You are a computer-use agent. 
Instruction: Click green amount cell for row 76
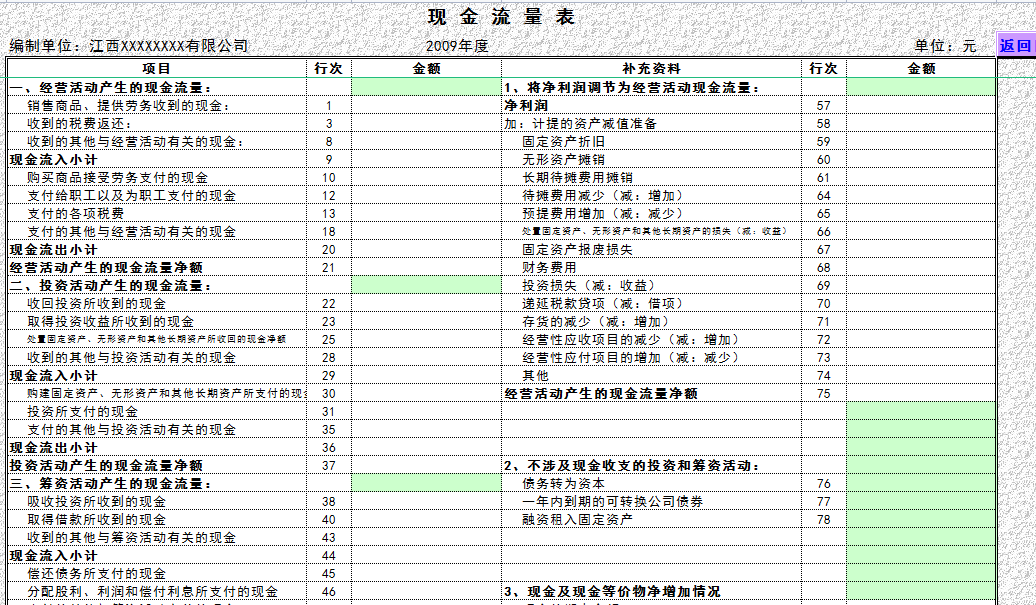click(x=921, y=483)
